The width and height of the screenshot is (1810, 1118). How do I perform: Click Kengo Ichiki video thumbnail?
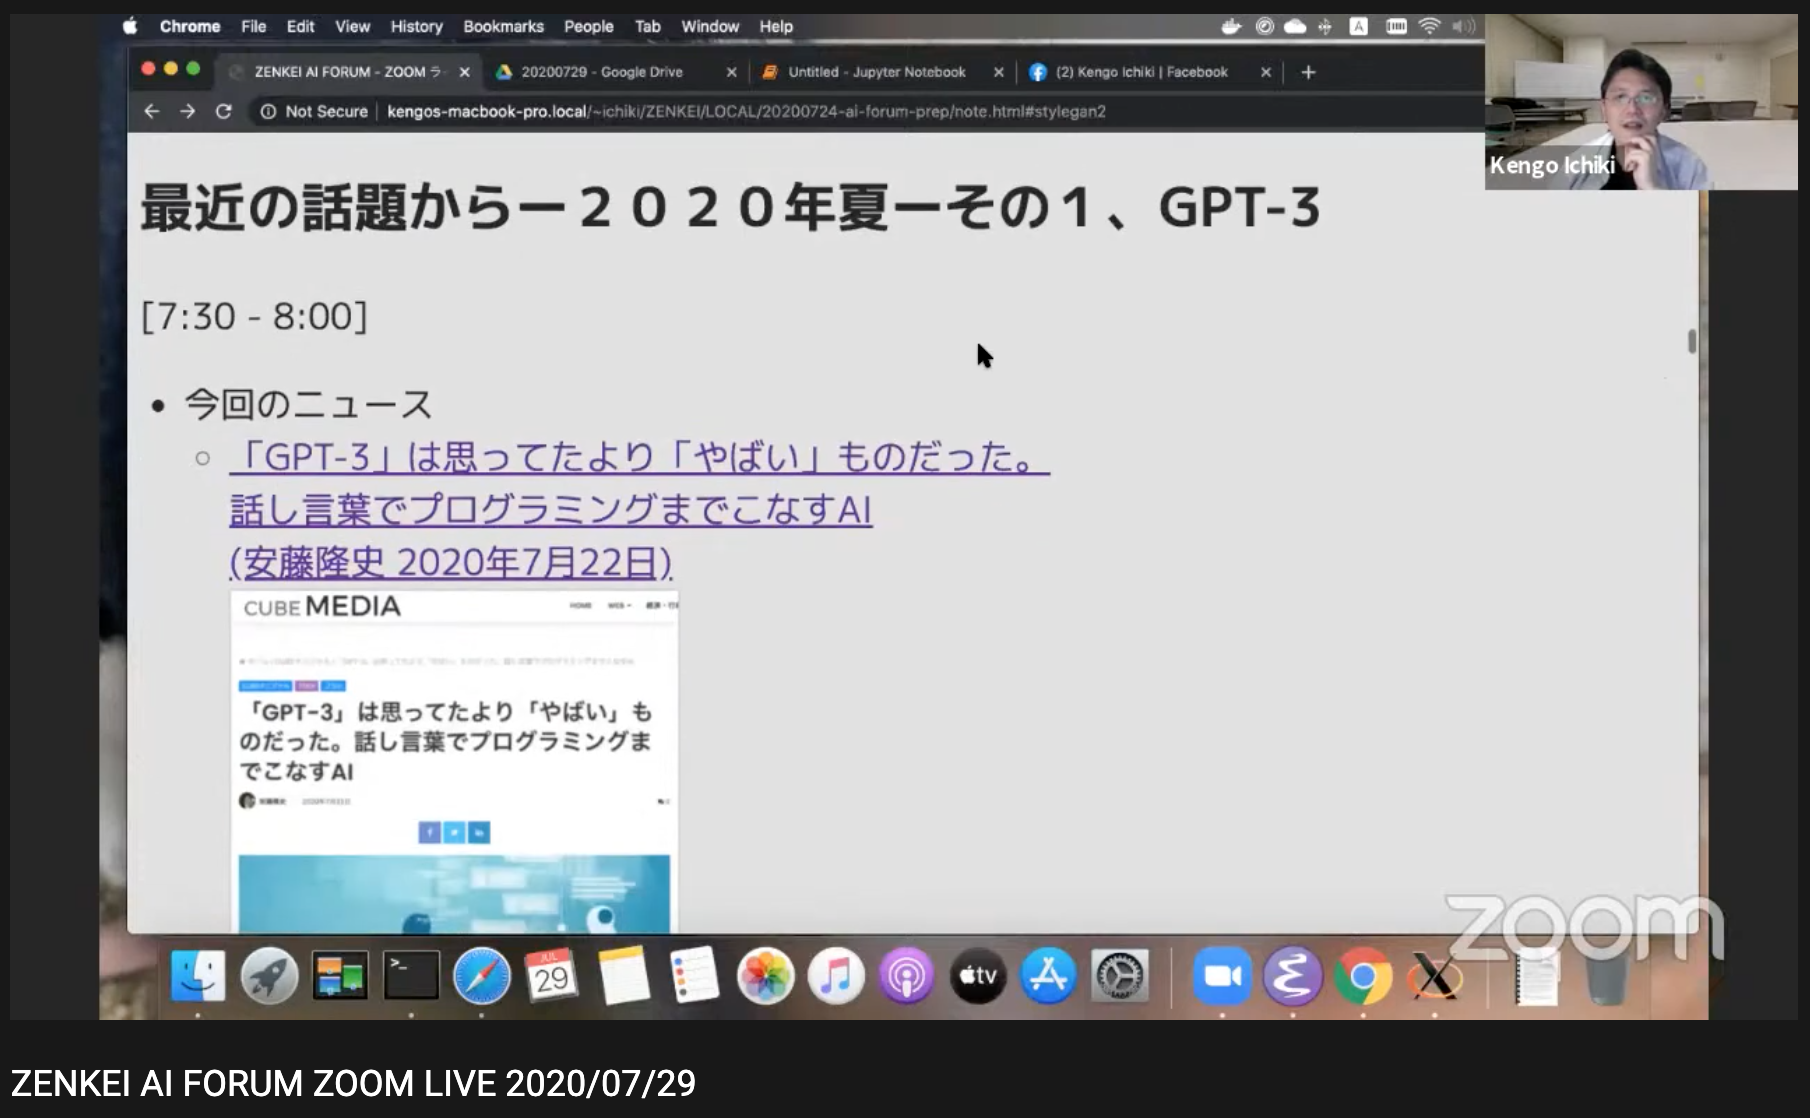tap(1641, 102)
